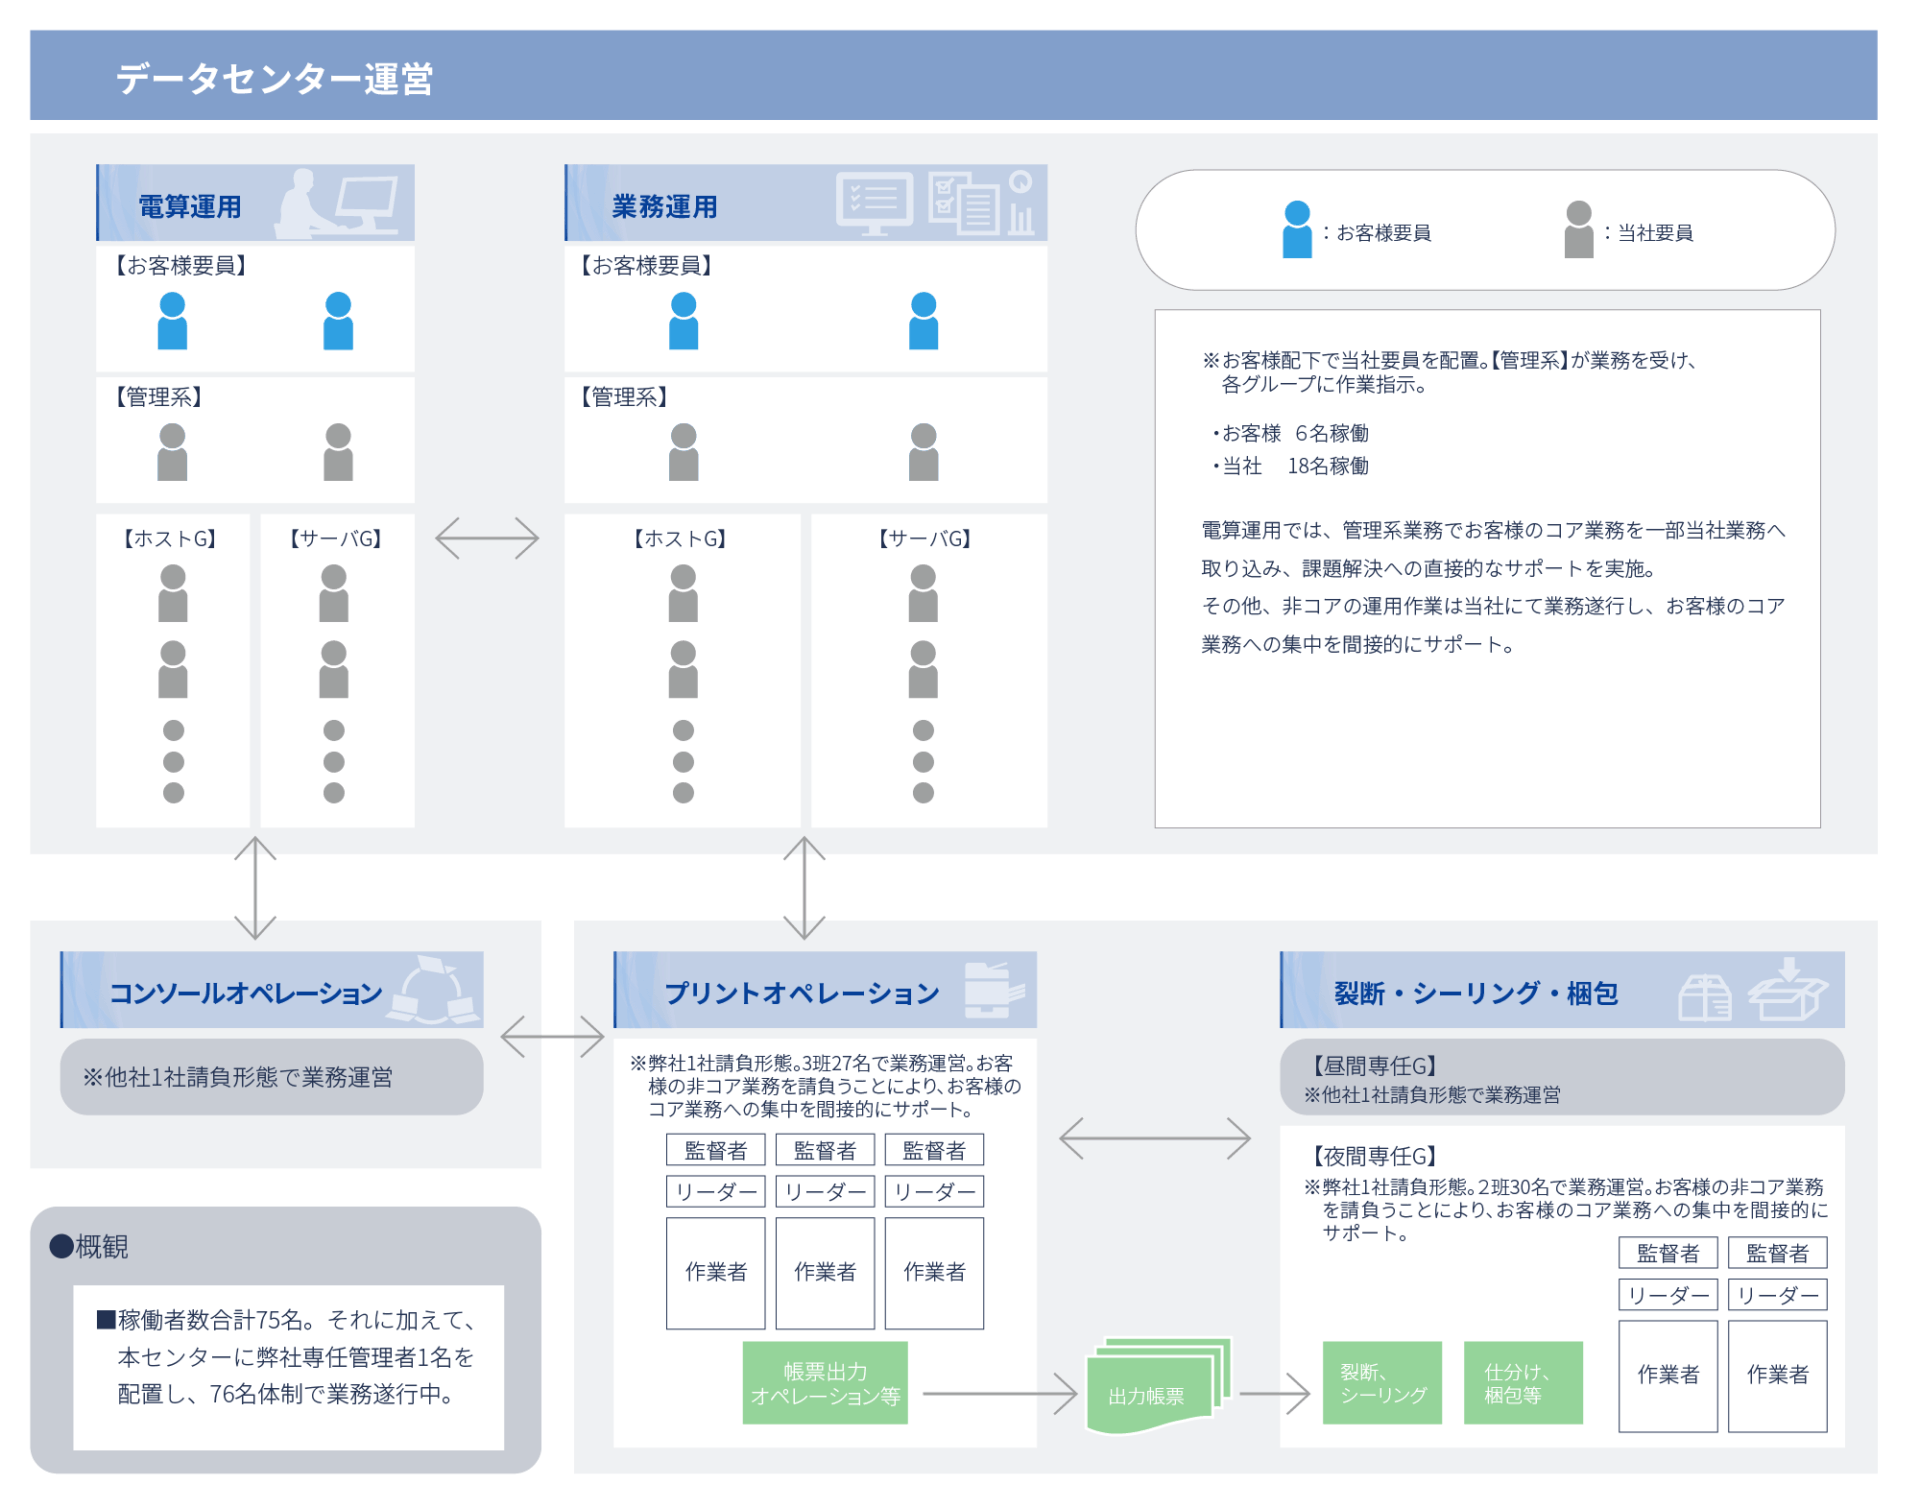
Task: Click note starting ※弊社1社請負形態。3班27名
Action: (825, 1086)
